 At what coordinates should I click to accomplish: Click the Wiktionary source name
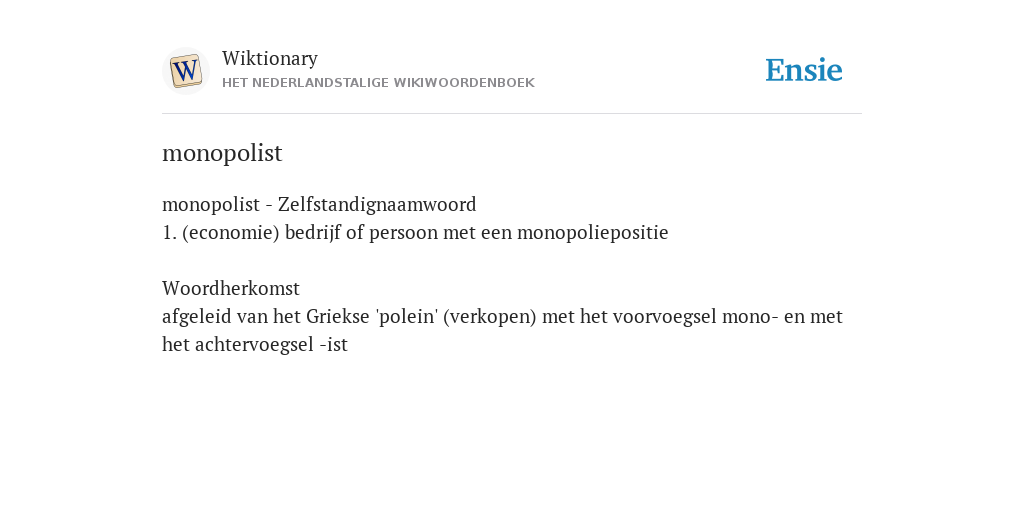(270, 58)
